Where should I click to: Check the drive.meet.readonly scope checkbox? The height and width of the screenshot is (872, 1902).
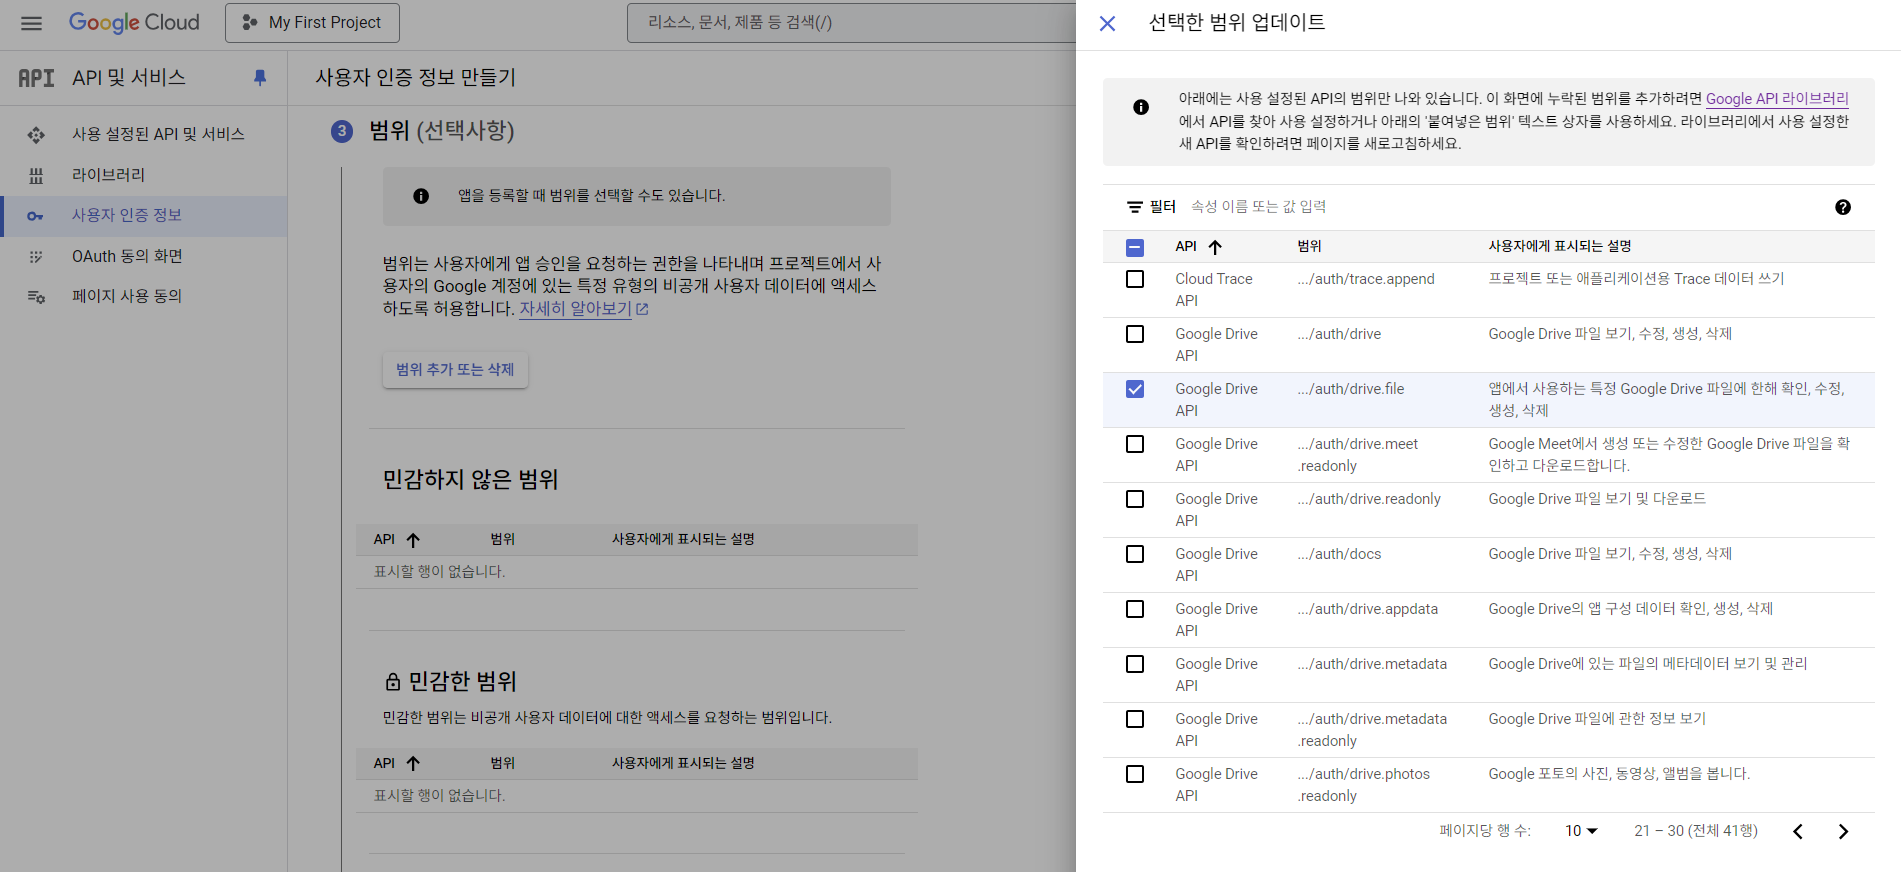click(1135, 444)
